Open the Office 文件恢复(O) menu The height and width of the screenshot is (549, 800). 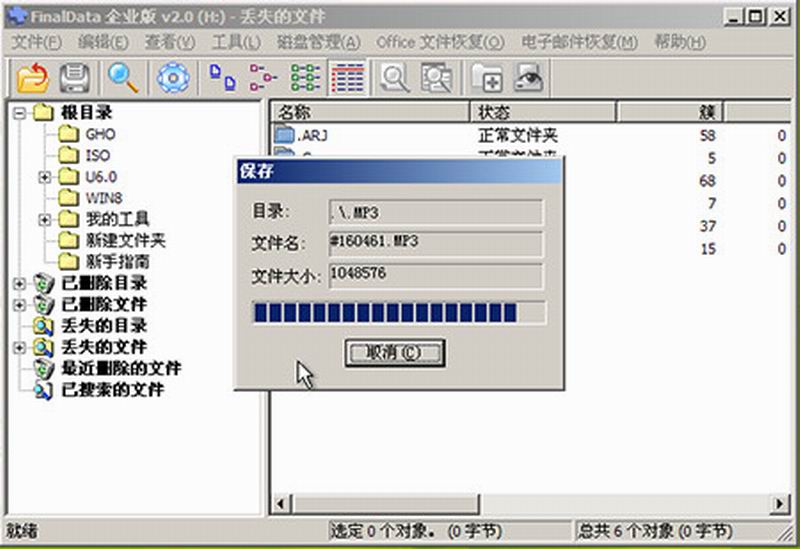(440, 42)
